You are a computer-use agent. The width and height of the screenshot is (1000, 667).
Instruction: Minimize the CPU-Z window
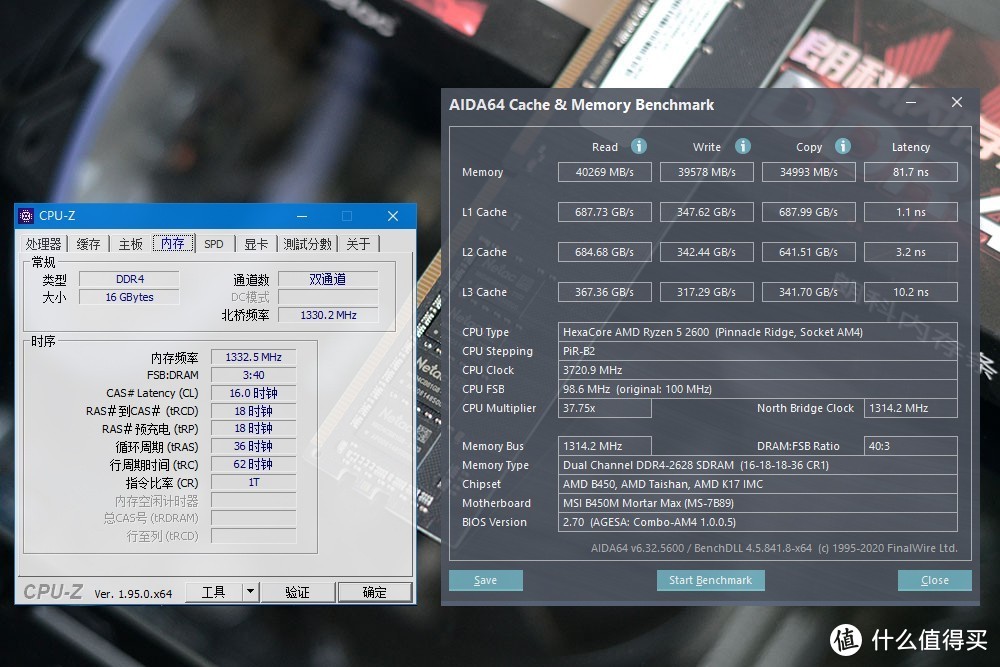coord(302,216)
